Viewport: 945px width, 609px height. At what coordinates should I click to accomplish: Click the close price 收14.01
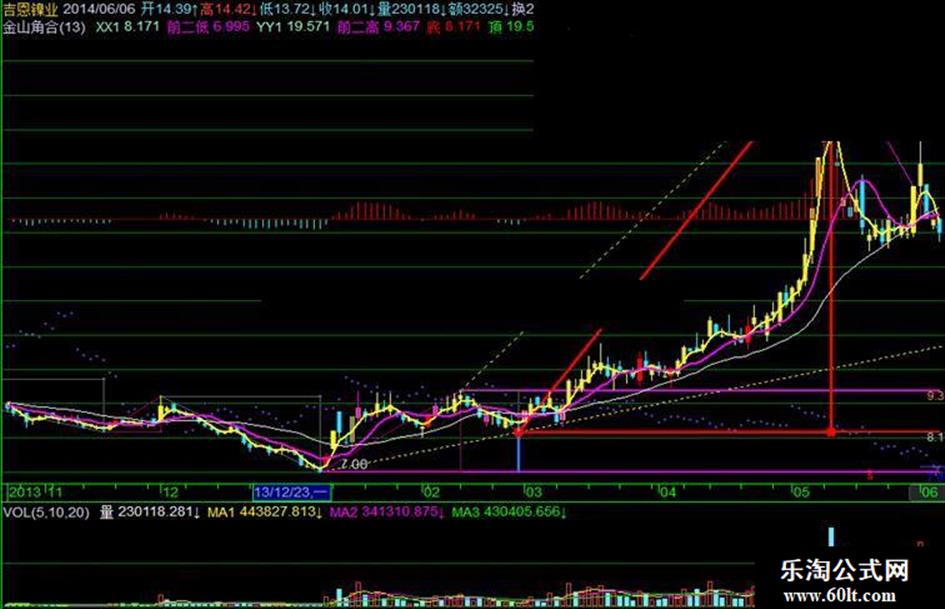(x=345, y=9)
